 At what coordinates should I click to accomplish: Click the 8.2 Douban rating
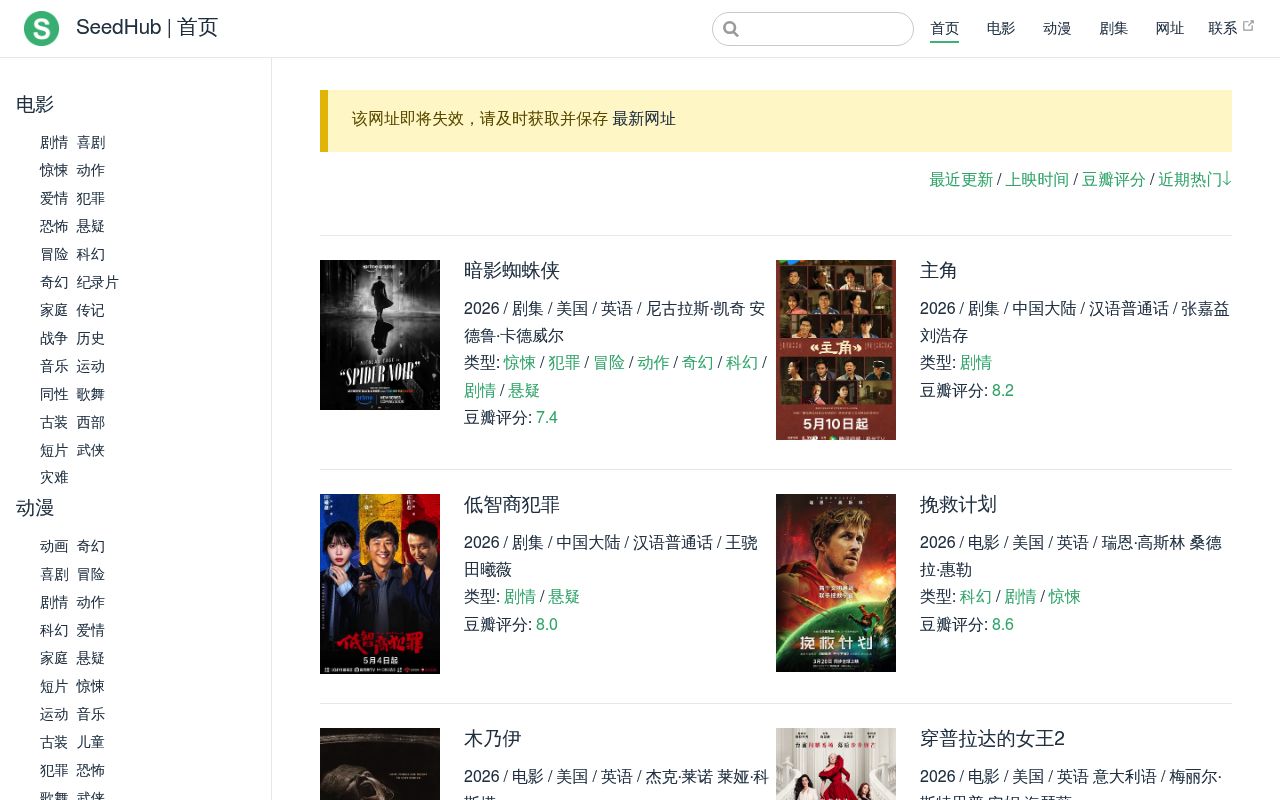point(1003,391)
